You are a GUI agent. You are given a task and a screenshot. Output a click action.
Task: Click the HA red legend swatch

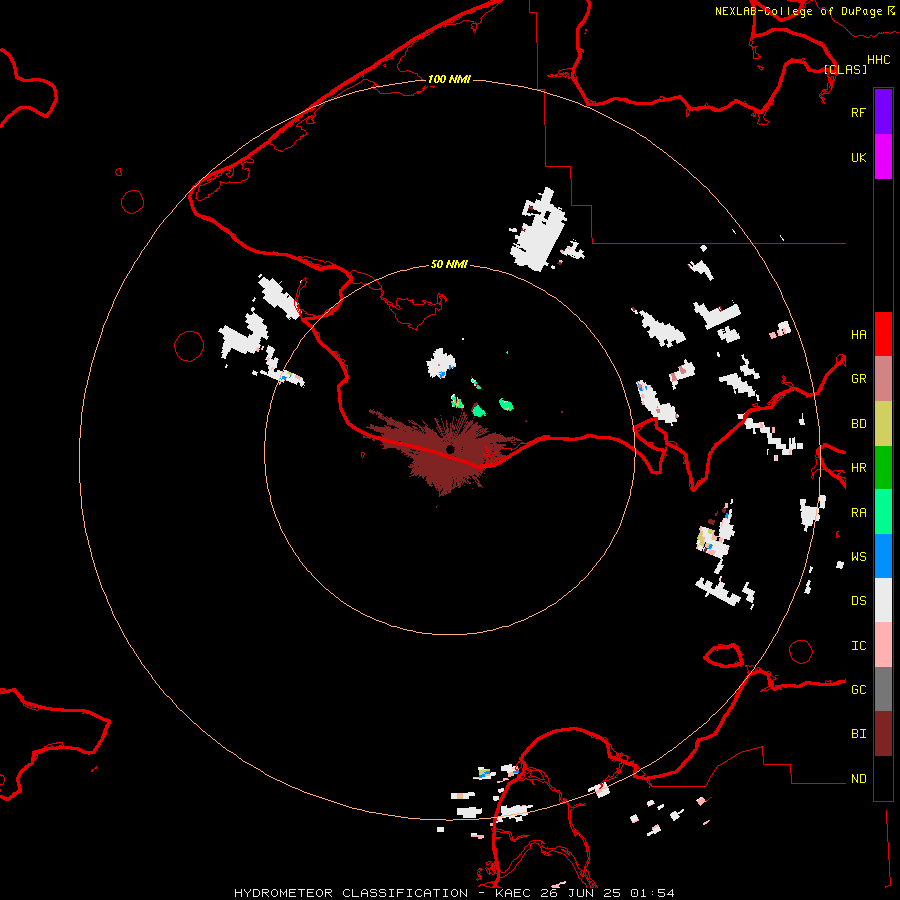click(883, 334)
